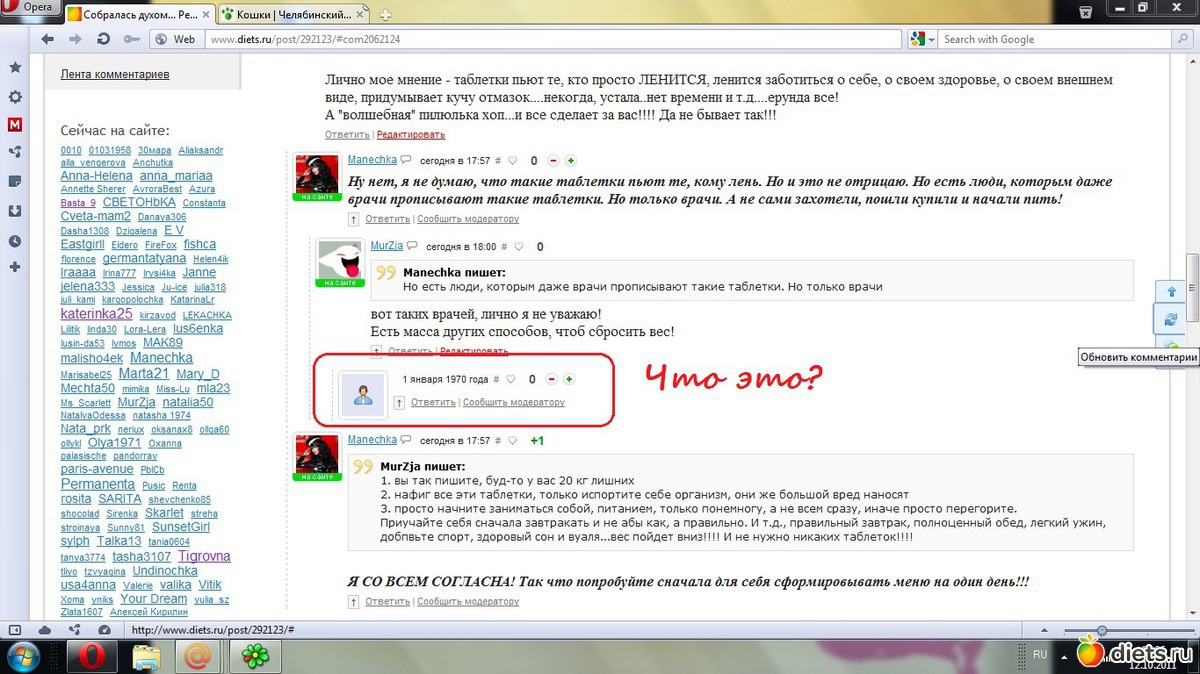Open the Bookmarks star panel in Opera sidebar
The width and height of the screenshot is (1200, 674).
[x=15, y=68]
